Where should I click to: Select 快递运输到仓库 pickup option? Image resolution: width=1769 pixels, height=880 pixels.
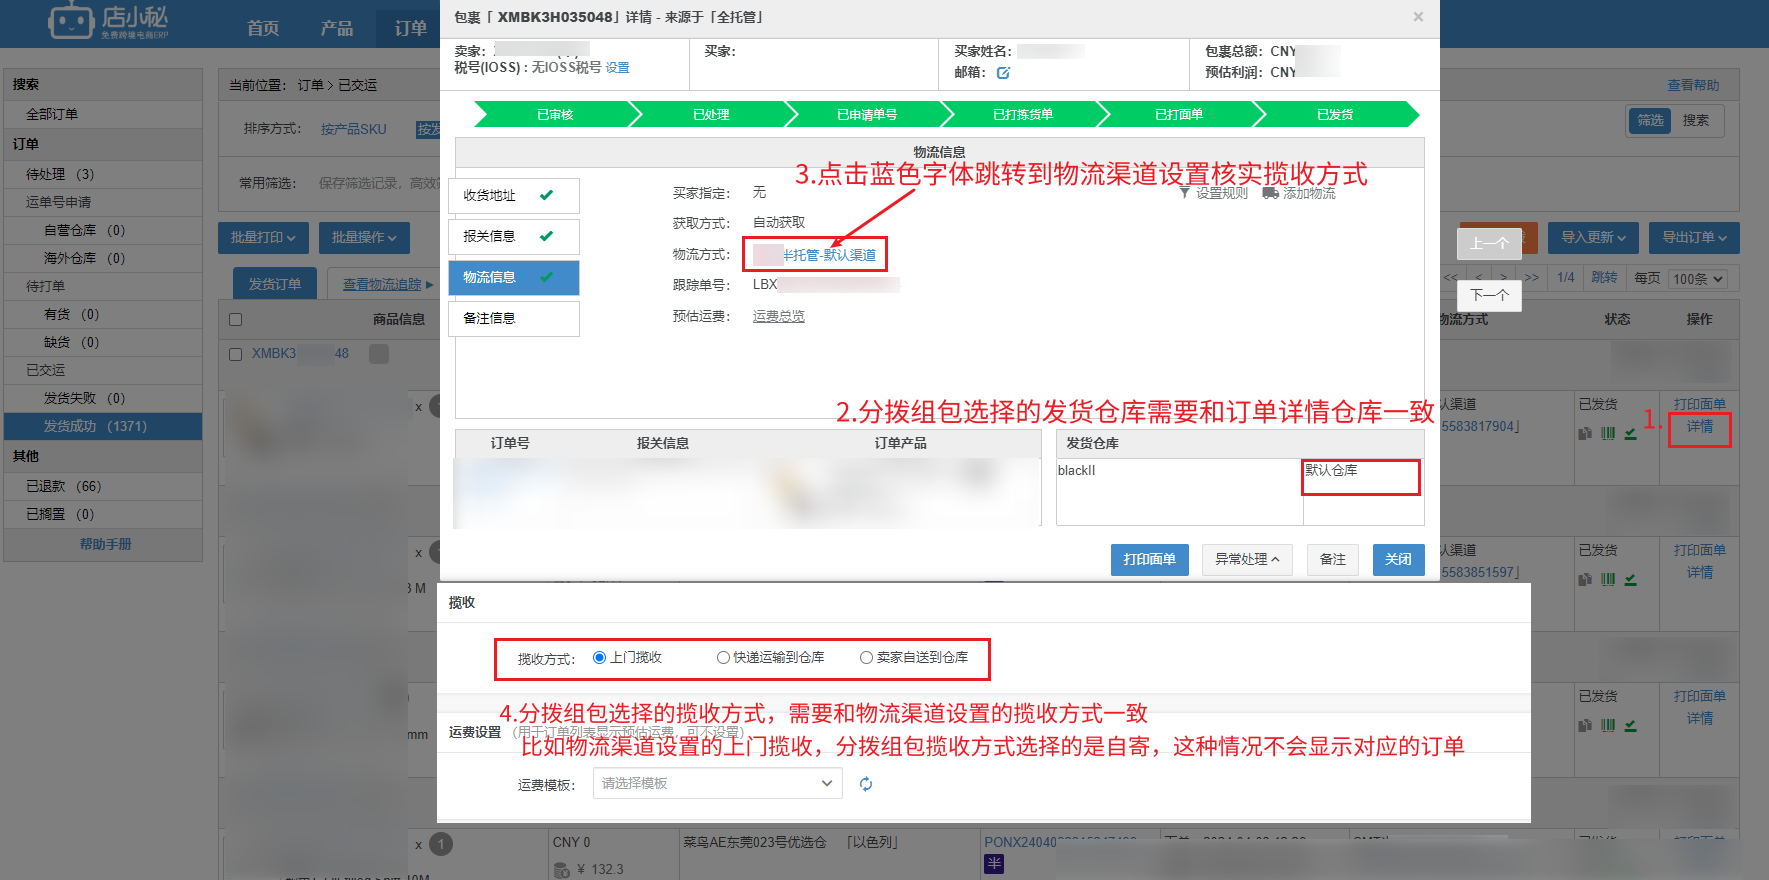click(x=723, y=658)
